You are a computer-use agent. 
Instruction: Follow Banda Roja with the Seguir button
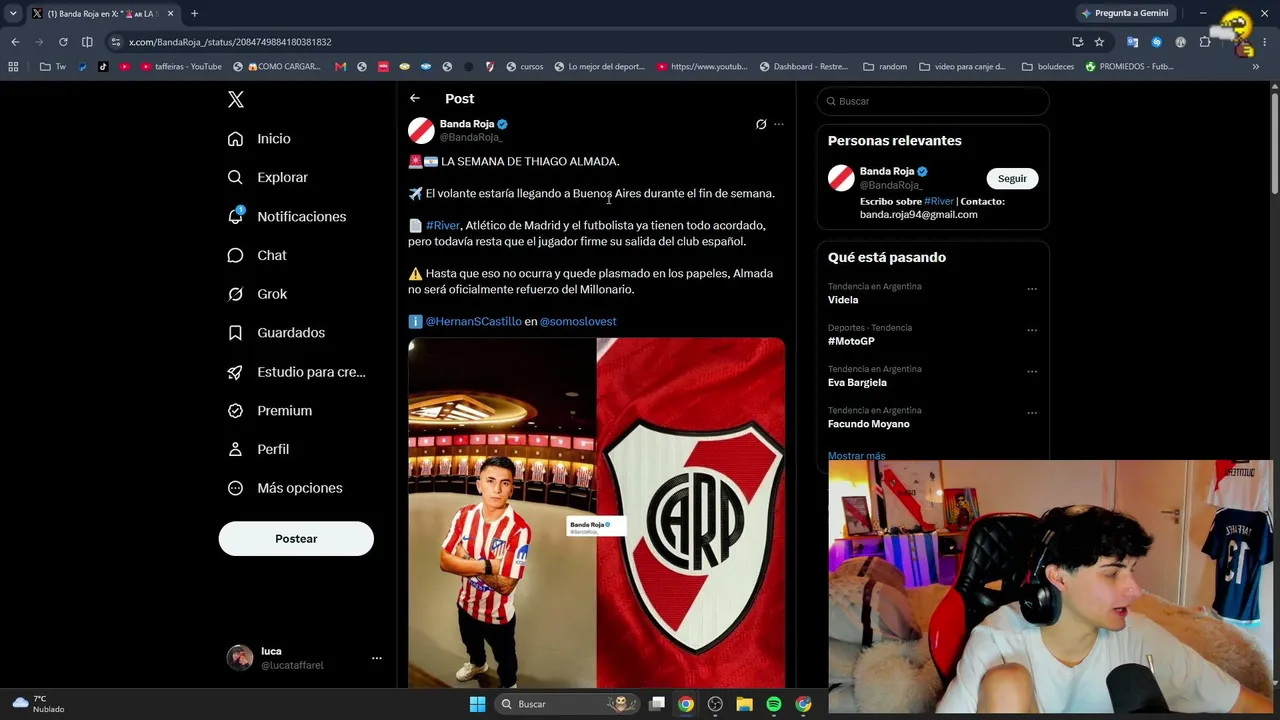[1012, 178]
